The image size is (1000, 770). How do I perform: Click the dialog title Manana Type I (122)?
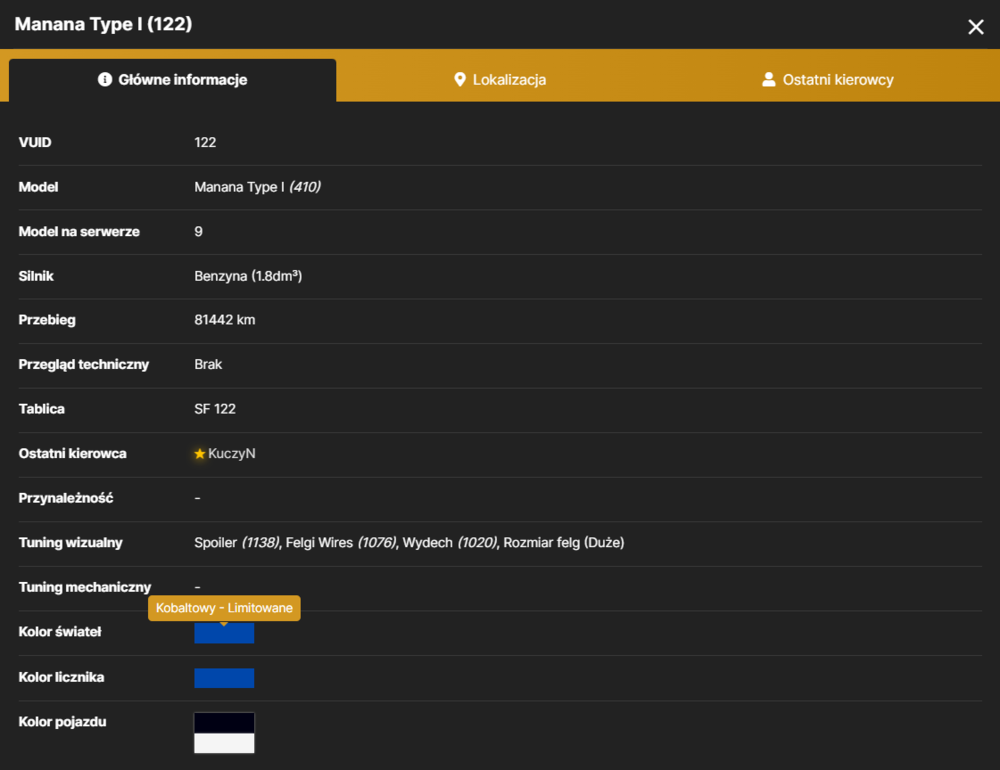[x=103, y=24]
